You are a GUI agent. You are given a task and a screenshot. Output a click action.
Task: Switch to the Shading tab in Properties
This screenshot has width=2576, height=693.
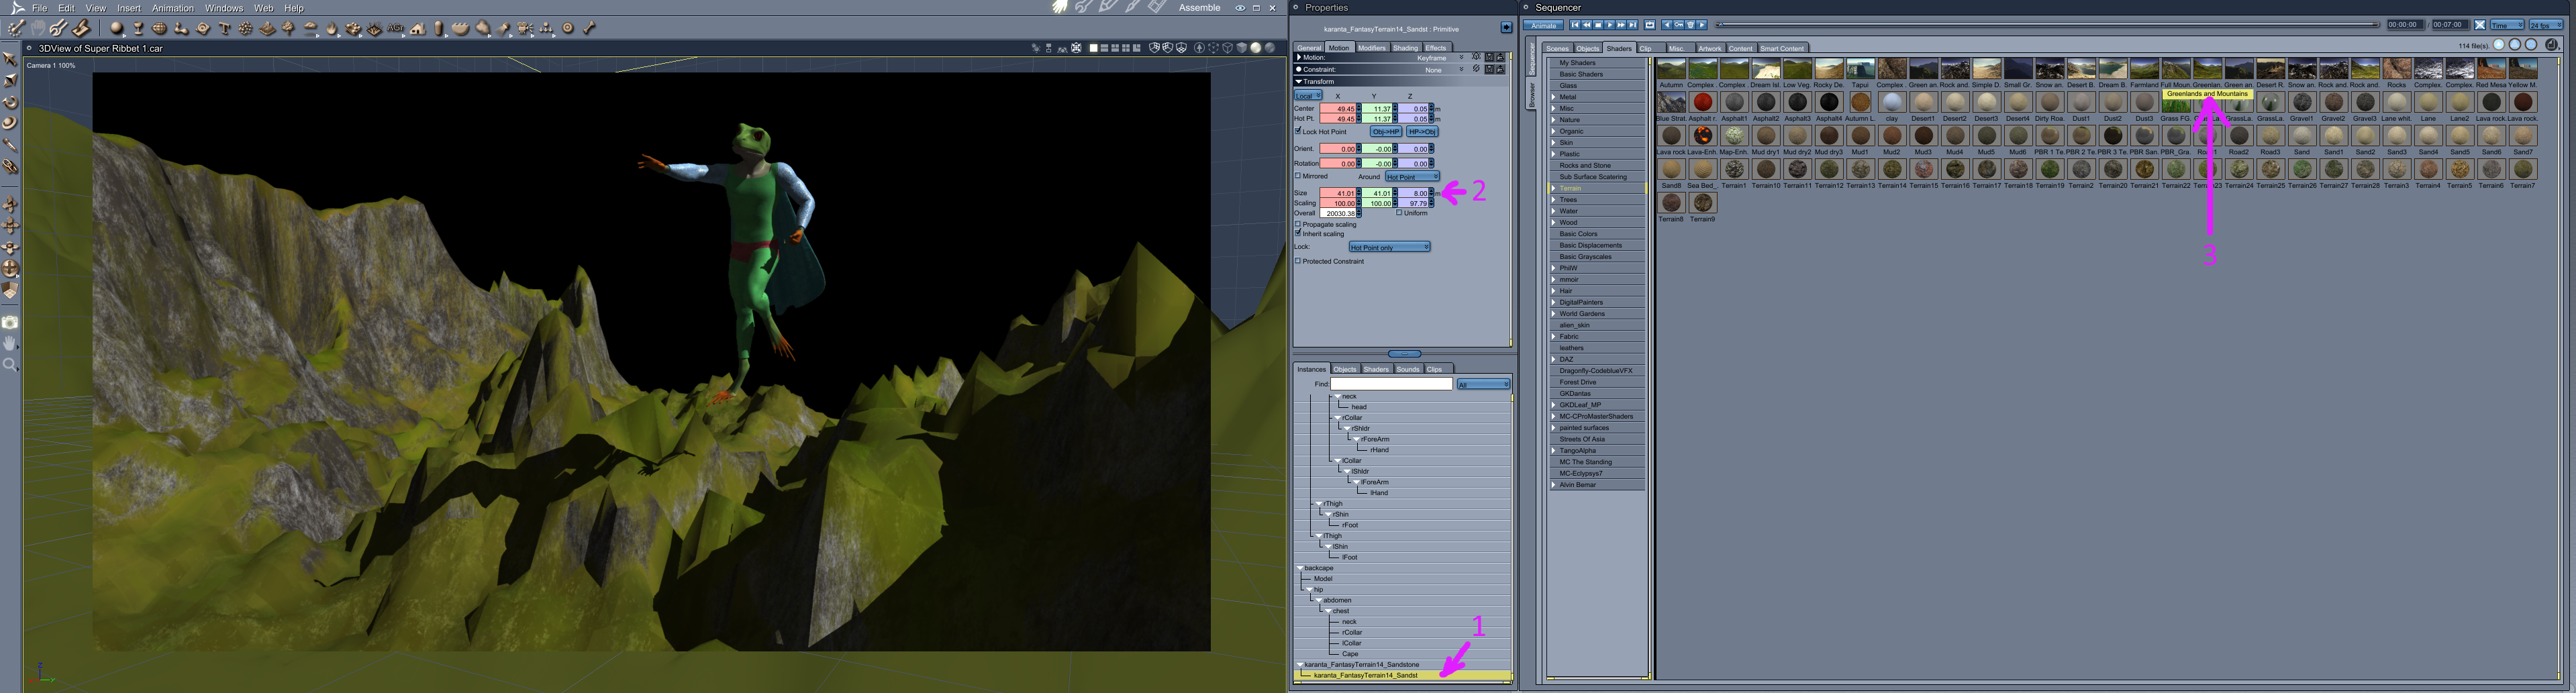pyautogui.click(x=1406, y=48)
